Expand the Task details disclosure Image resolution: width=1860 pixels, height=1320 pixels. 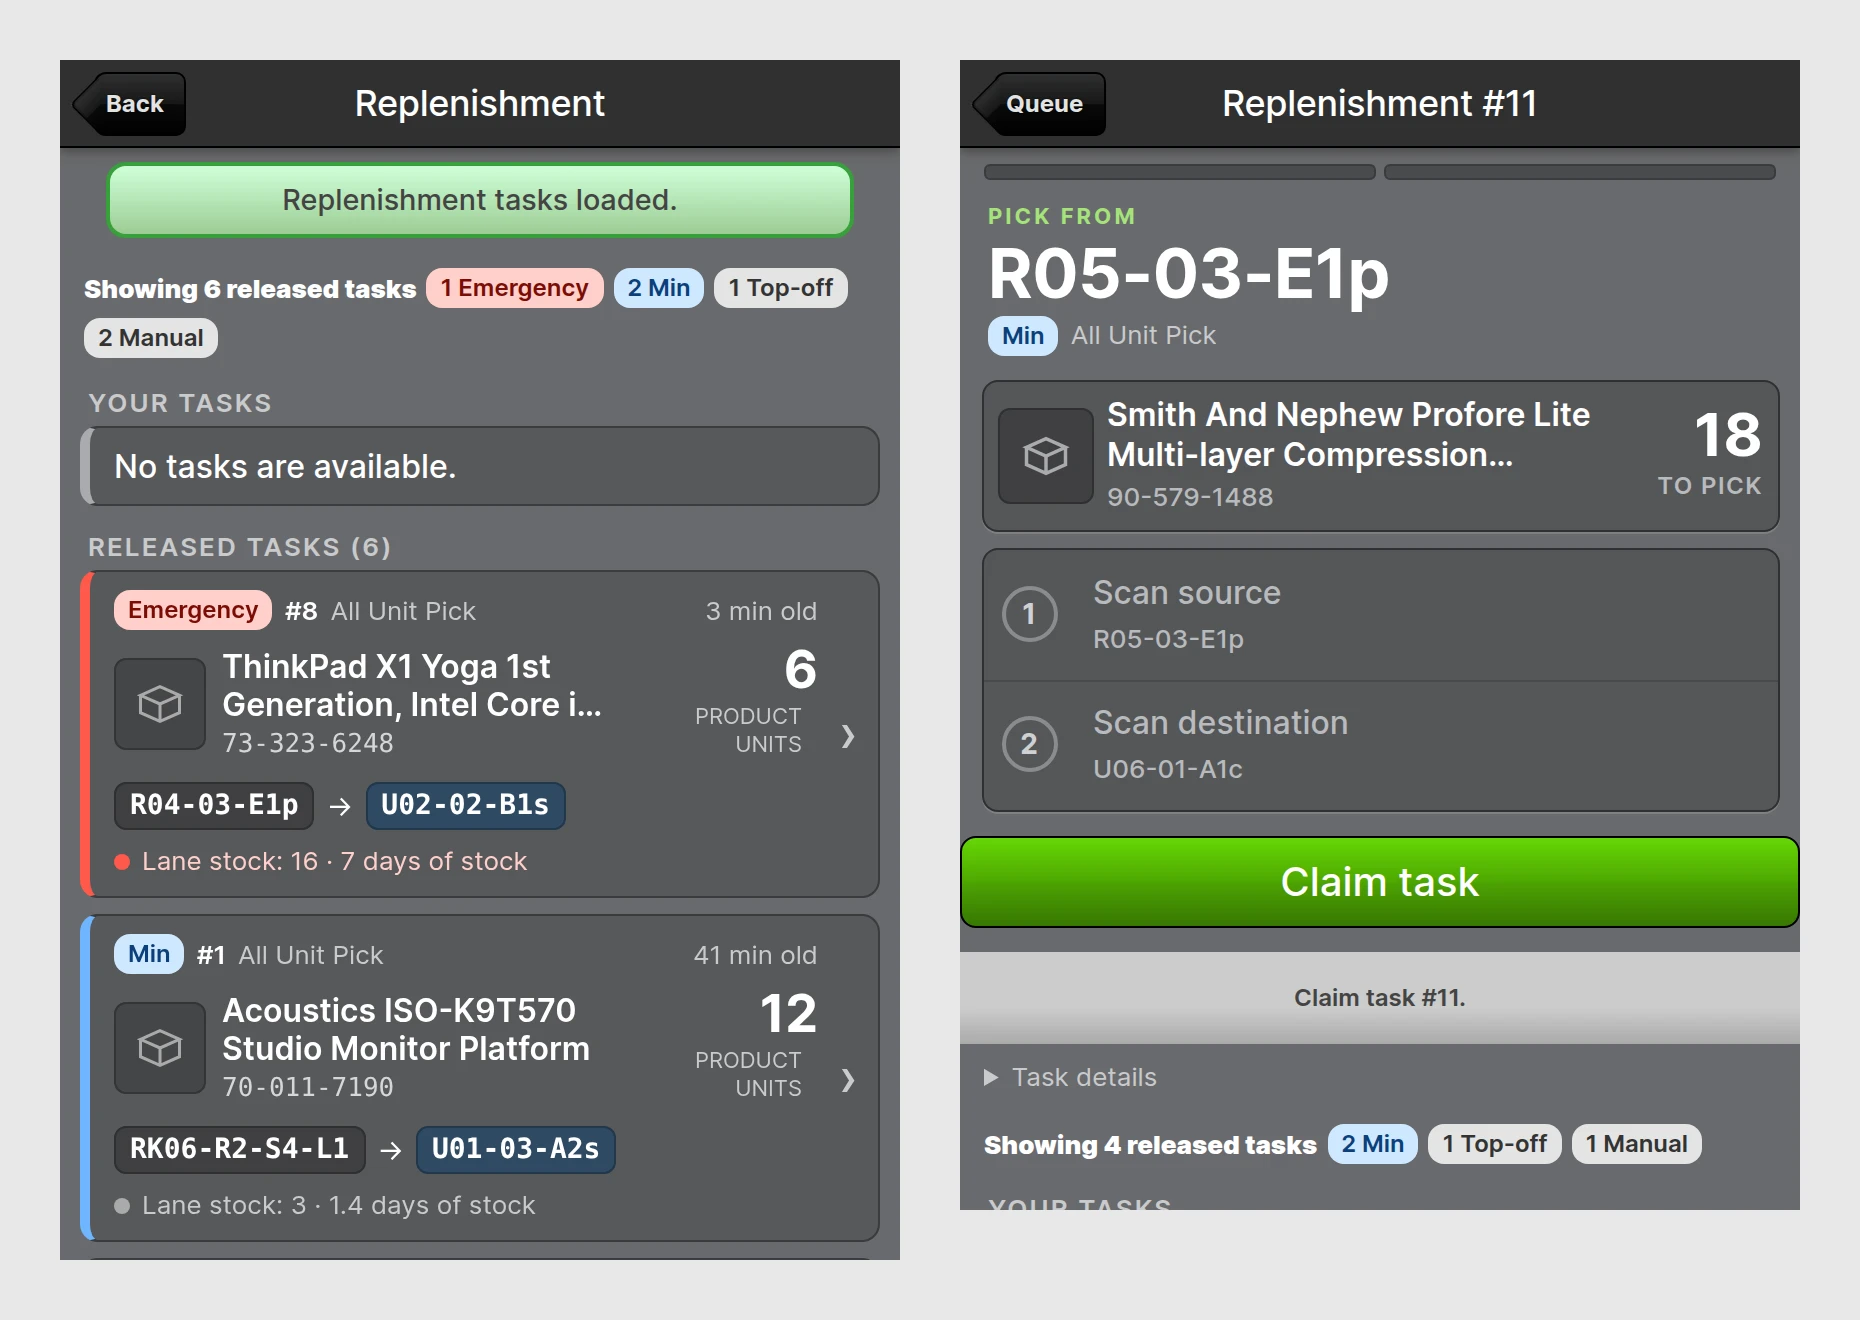pos(1071,1077)
